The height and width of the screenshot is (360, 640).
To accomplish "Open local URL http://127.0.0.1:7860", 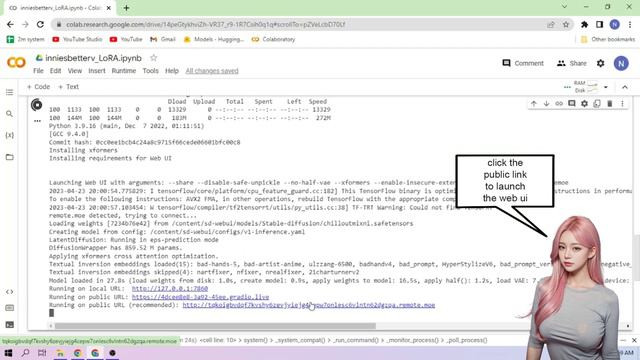I will pyautogui.click(x=170, y=289).
